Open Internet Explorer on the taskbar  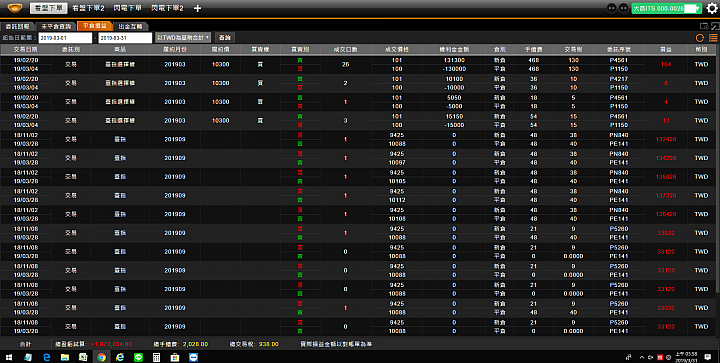click(120, 357)
